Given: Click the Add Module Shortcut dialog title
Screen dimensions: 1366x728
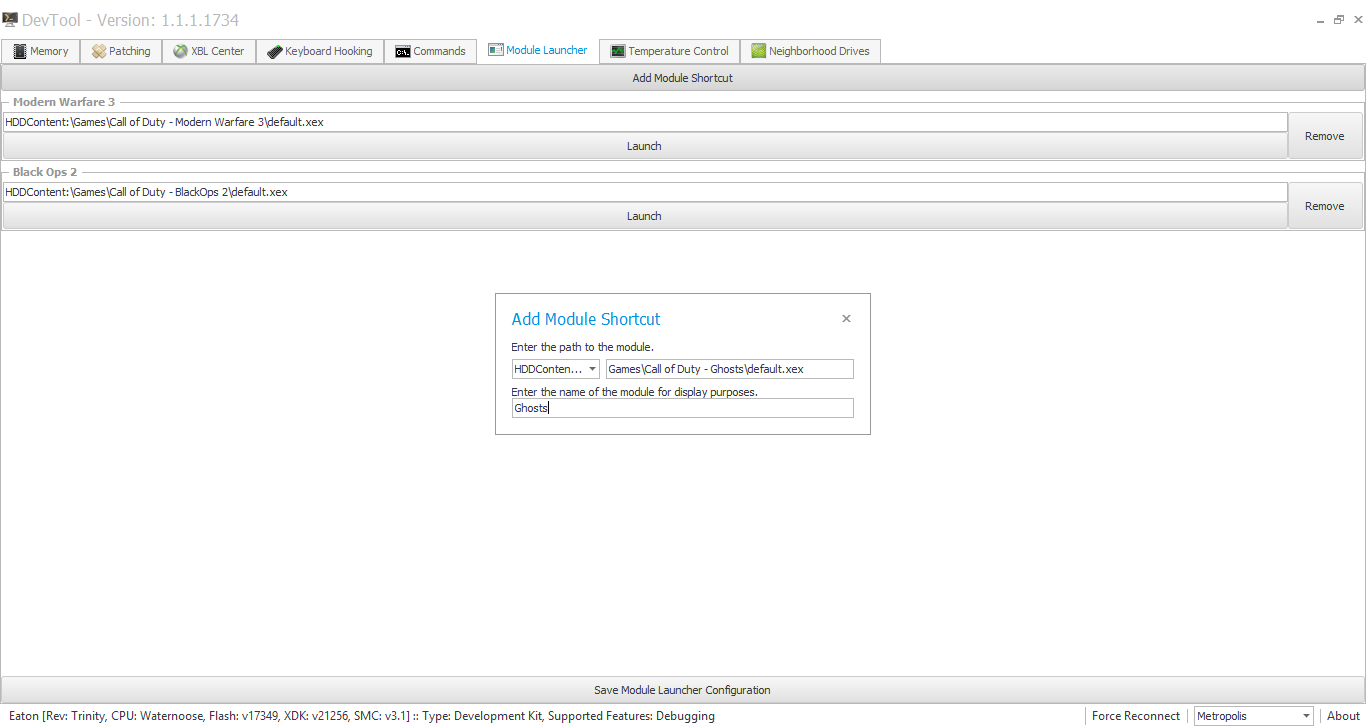Looking at the screenshot, I should pyautogui.click(x=586, y=319).
